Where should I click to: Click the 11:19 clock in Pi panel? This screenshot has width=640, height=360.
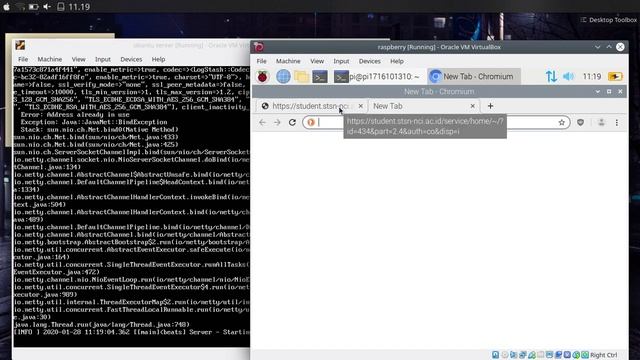[592, 76]
